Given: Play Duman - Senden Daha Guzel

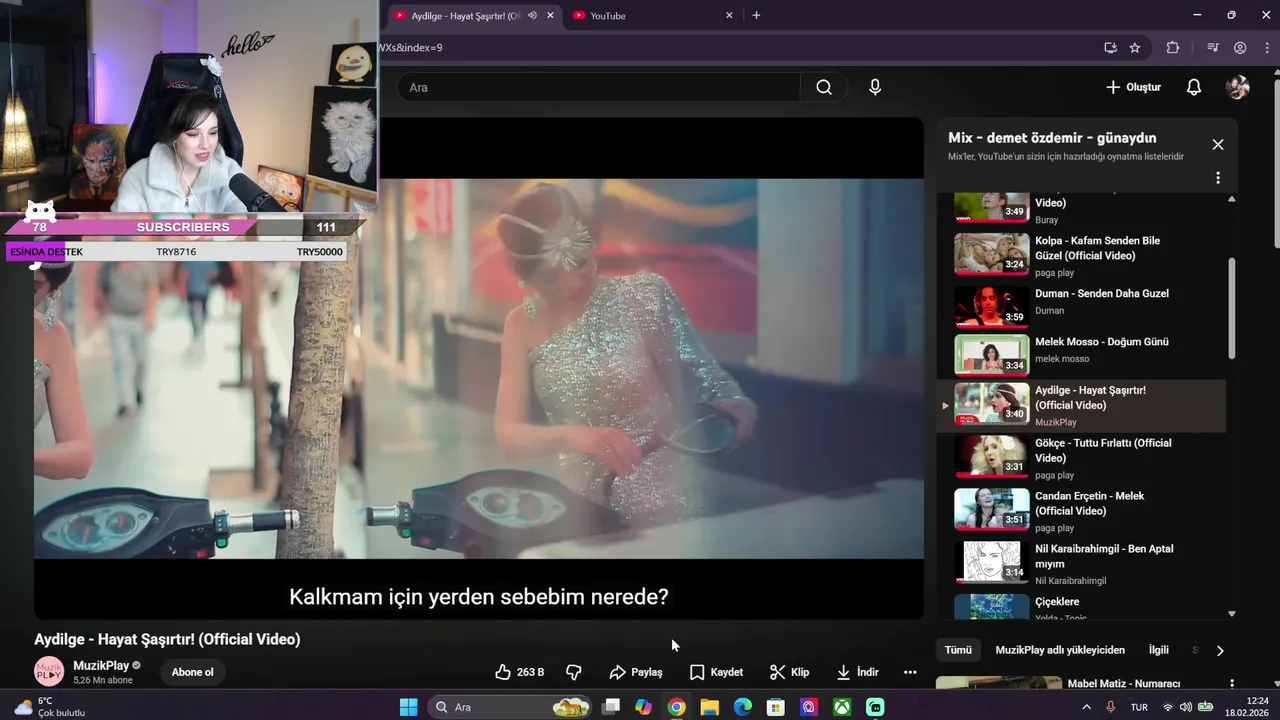Looking at the screenshot, I should pos(1082,305).
